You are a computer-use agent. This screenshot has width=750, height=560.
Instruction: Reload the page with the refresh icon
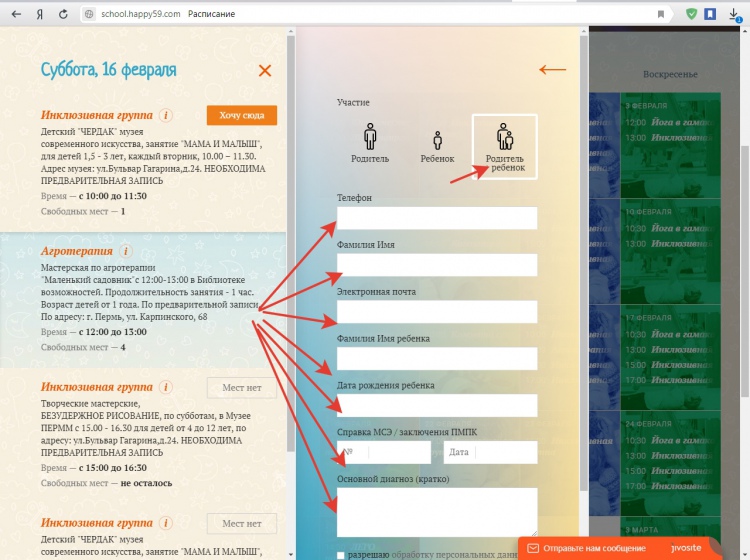(63, 15)
